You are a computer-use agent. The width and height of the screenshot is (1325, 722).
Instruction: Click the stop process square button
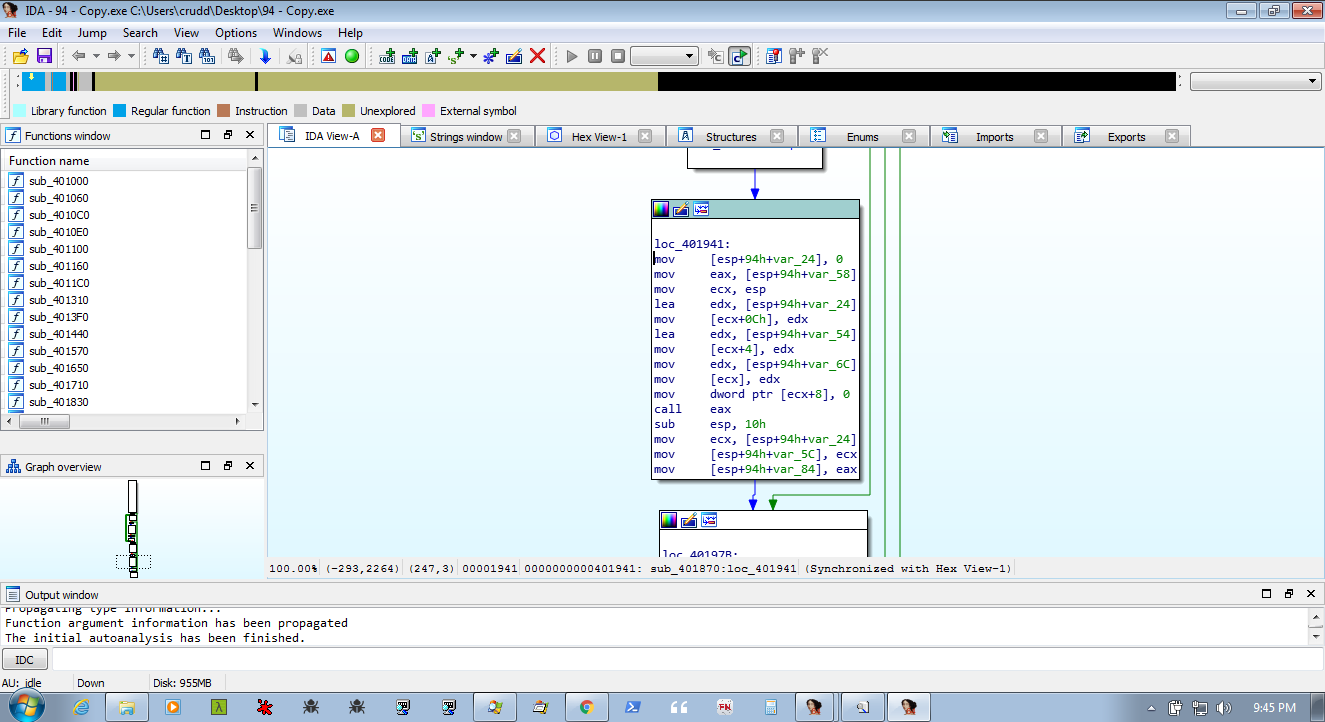pos(618,56)
